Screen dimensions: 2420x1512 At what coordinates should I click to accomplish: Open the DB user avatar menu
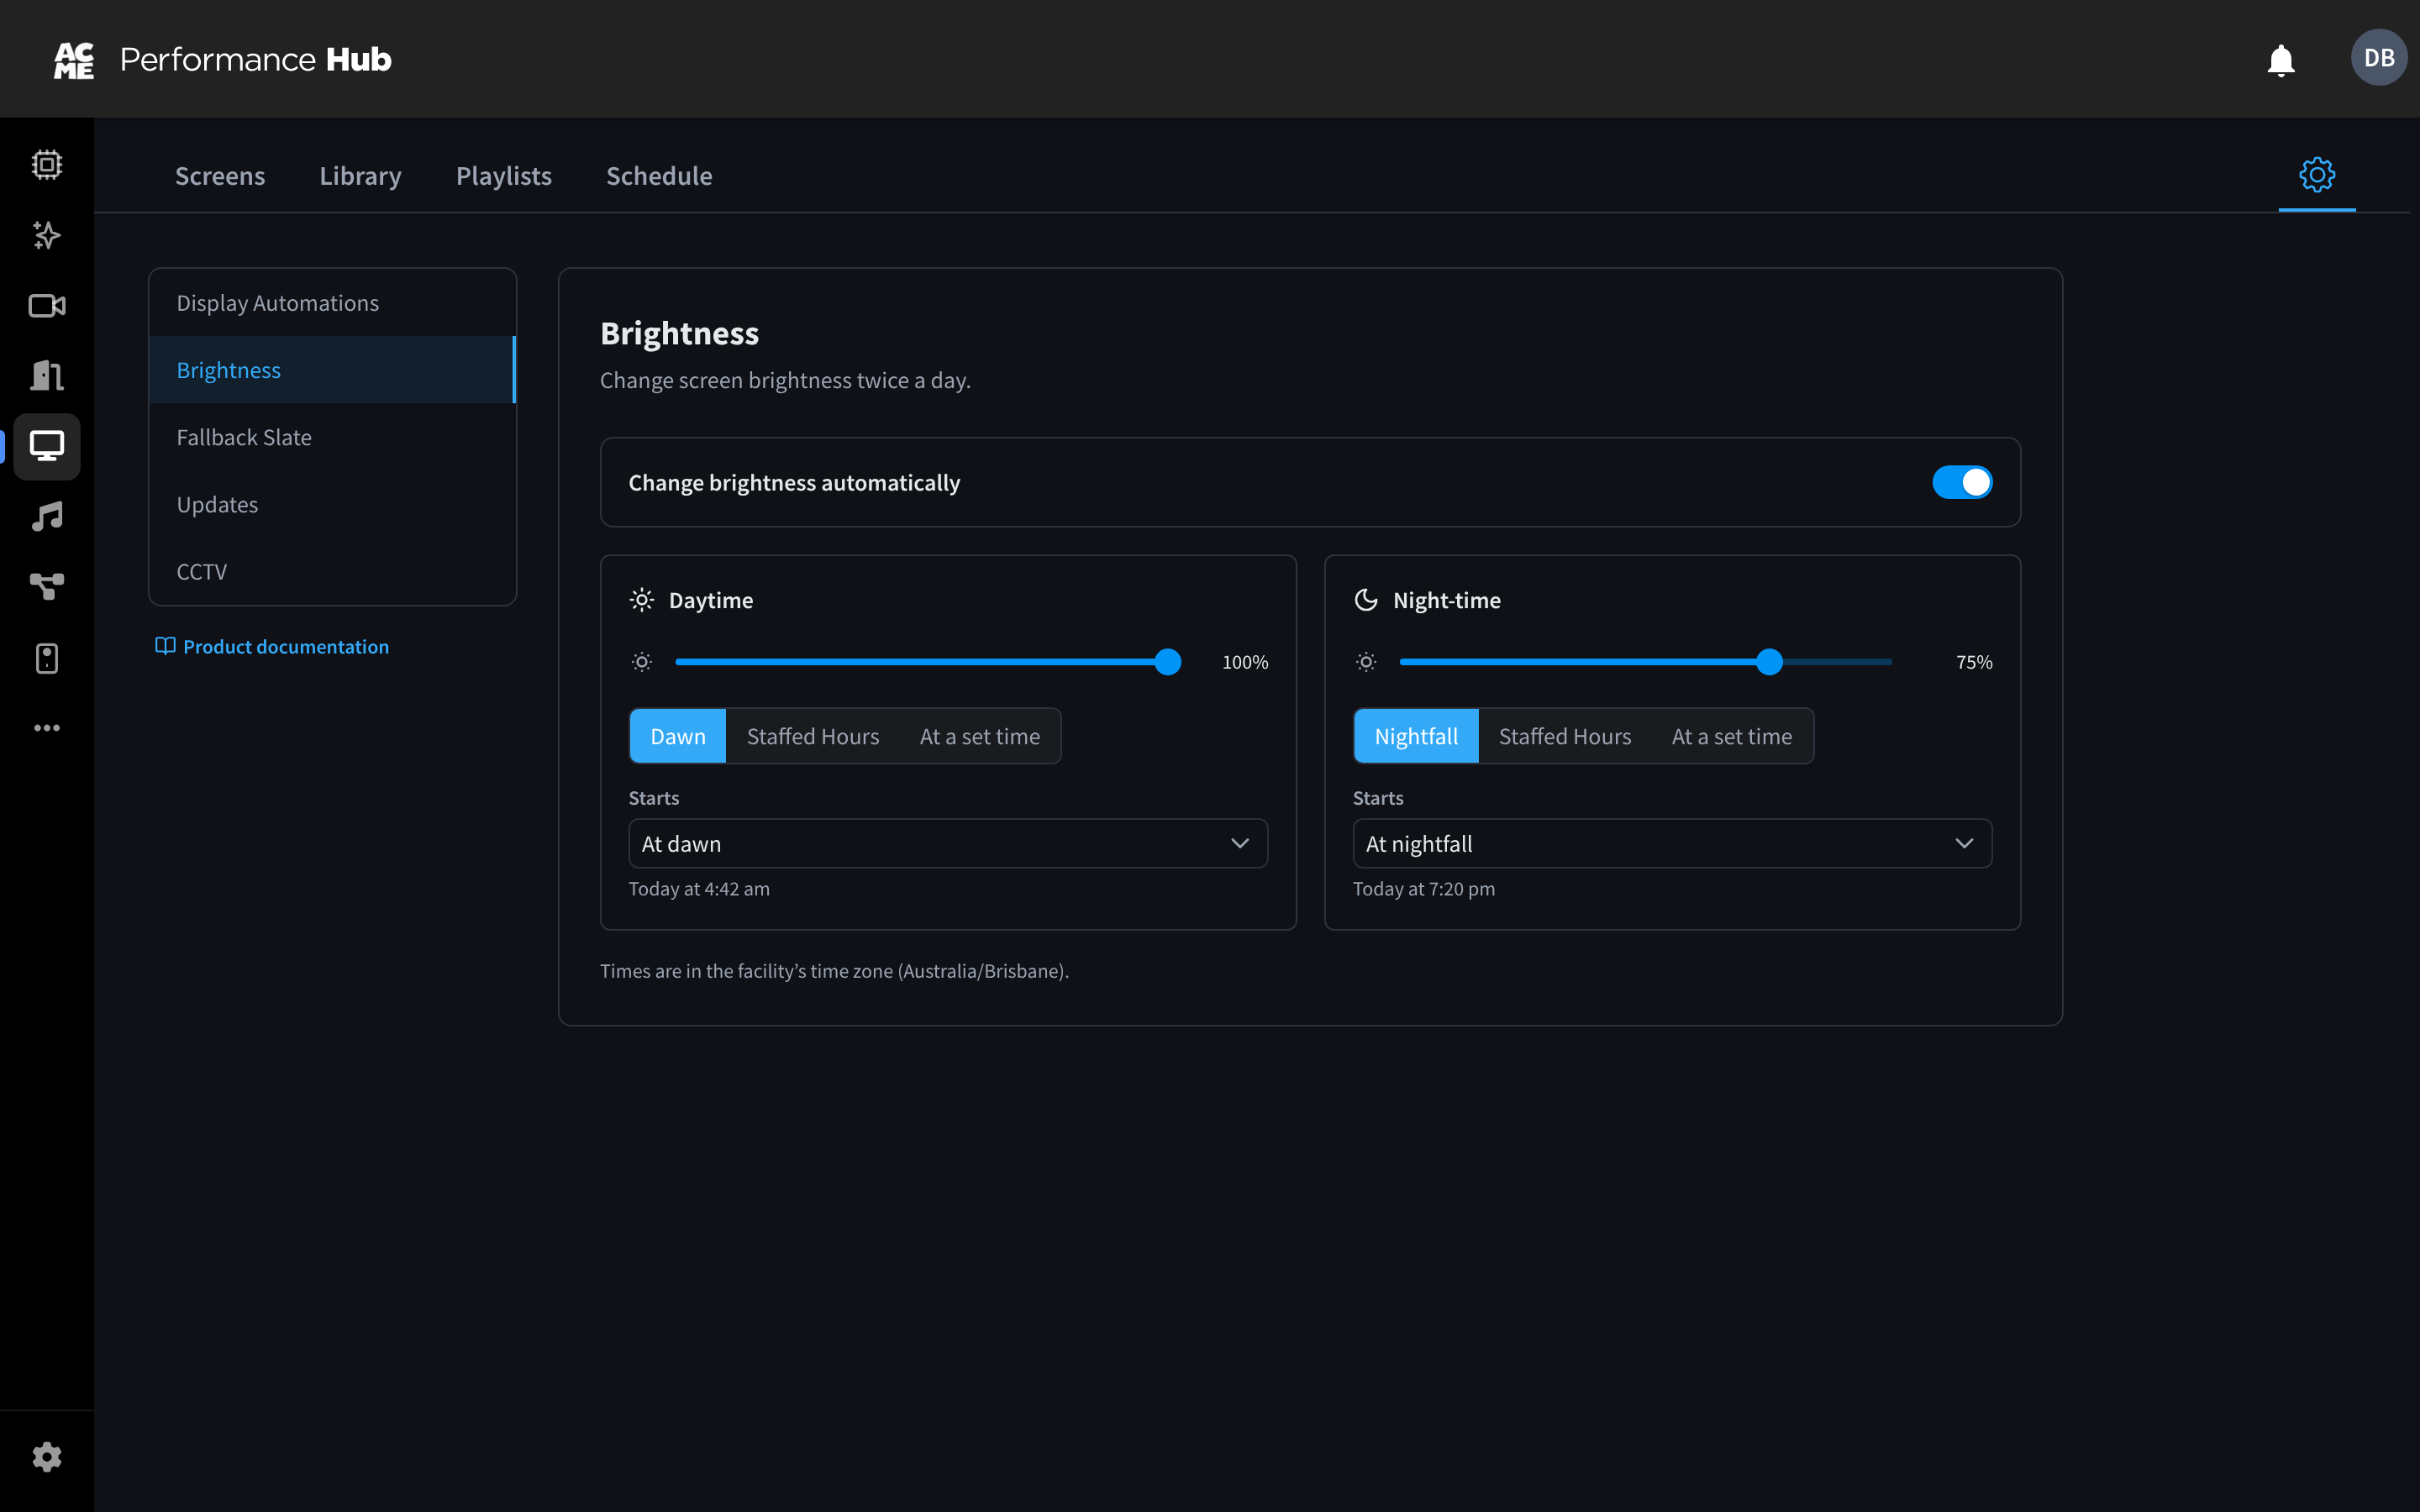[x=2378, y=58]
